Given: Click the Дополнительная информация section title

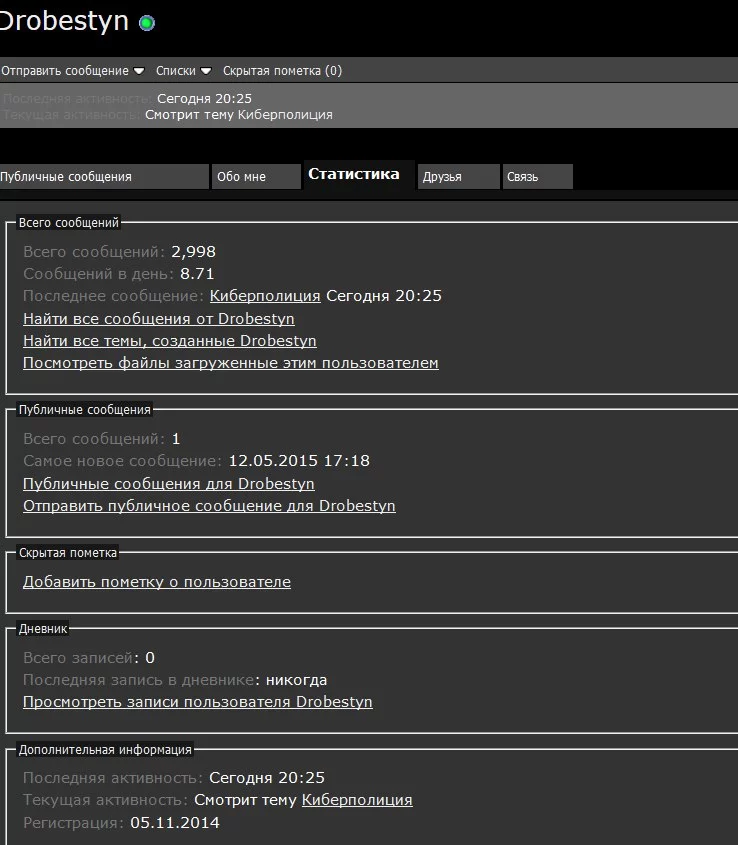Looking at the screenshot, I should coord(105,749).
